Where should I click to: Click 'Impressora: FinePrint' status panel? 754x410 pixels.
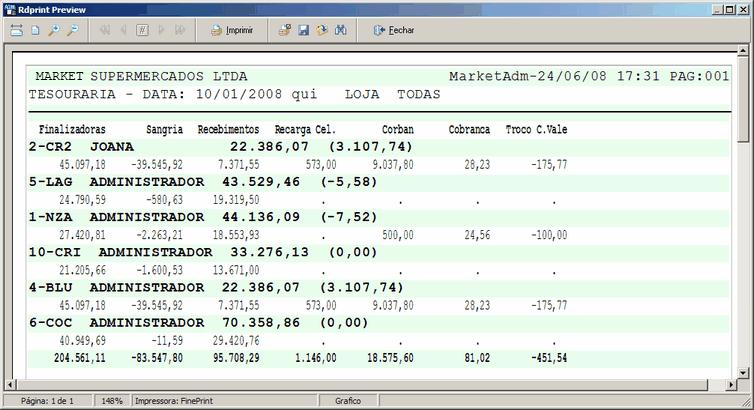225,401
